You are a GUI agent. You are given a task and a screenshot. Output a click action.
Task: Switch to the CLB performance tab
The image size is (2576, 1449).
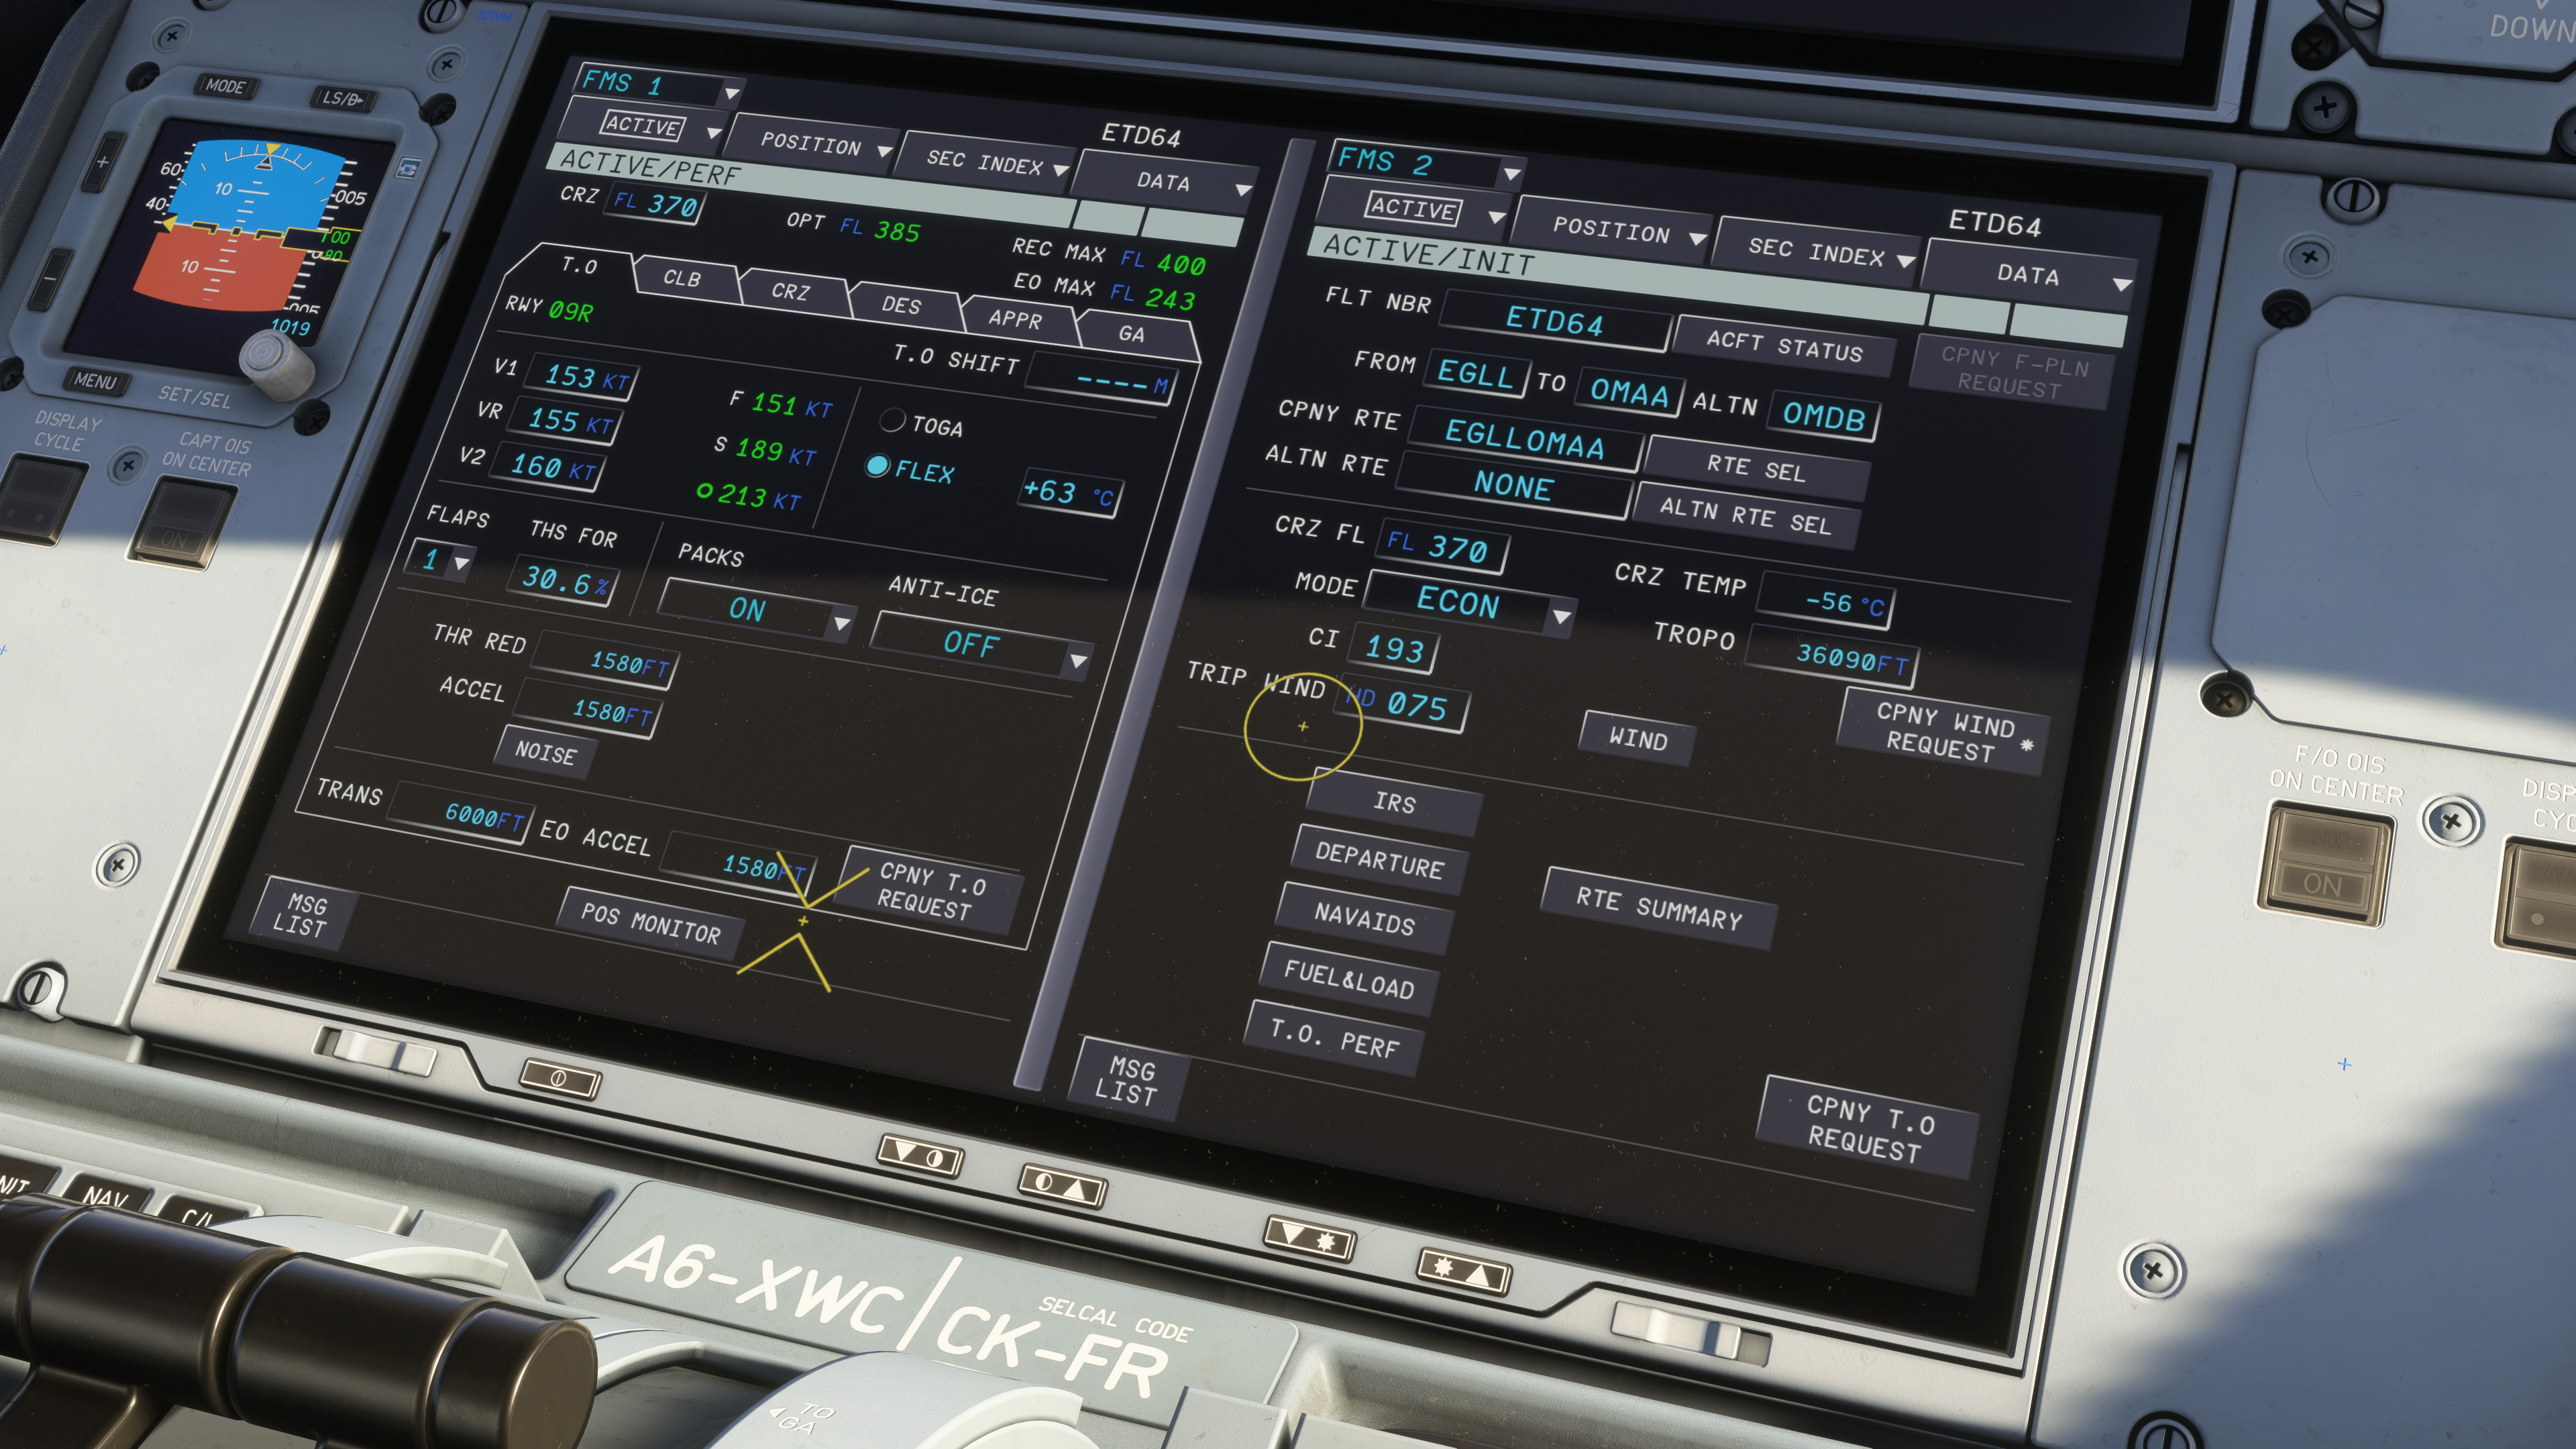pos(682,278)
